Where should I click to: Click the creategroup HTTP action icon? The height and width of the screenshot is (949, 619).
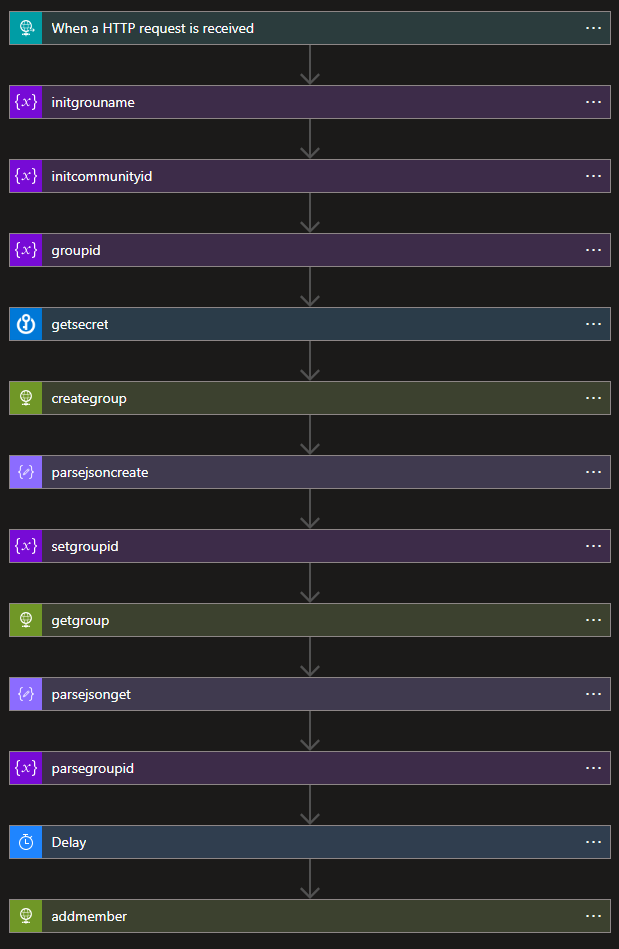27,398
